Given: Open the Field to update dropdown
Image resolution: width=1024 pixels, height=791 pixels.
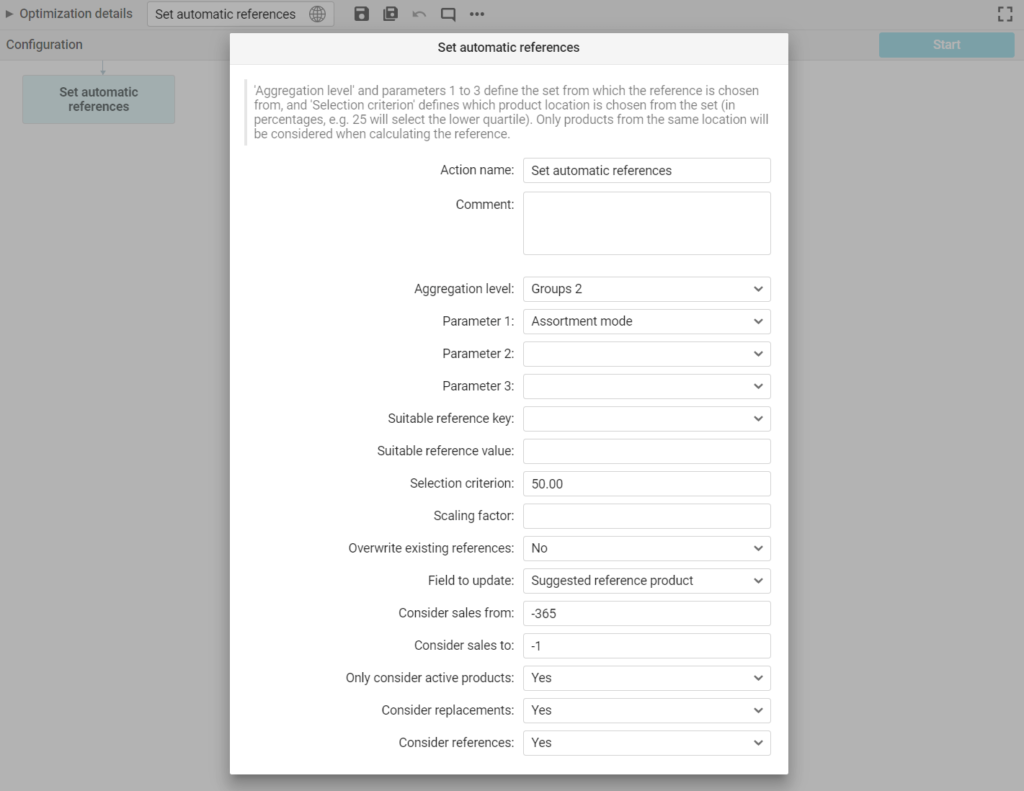Looking at the screenshot, I should (646, 580).
